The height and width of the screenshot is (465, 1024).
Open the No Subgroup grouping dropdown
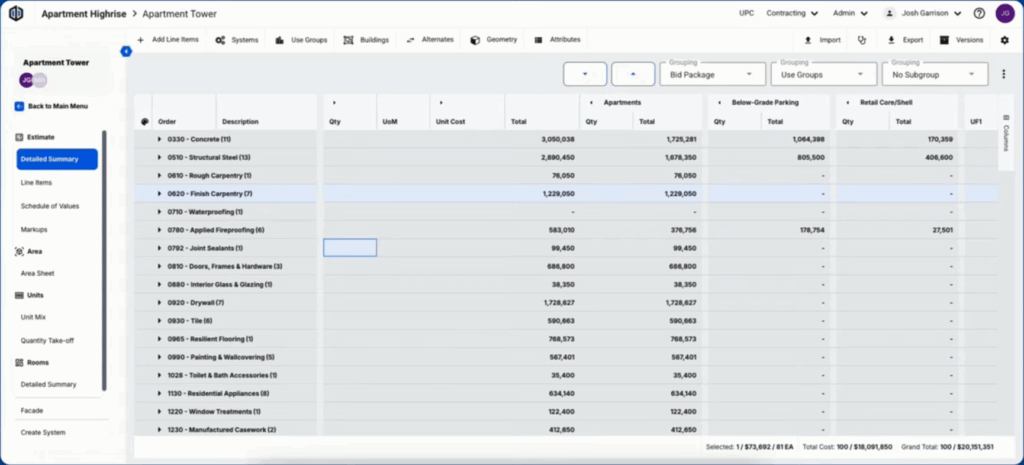pyautogui.click(x=935, y=74)
